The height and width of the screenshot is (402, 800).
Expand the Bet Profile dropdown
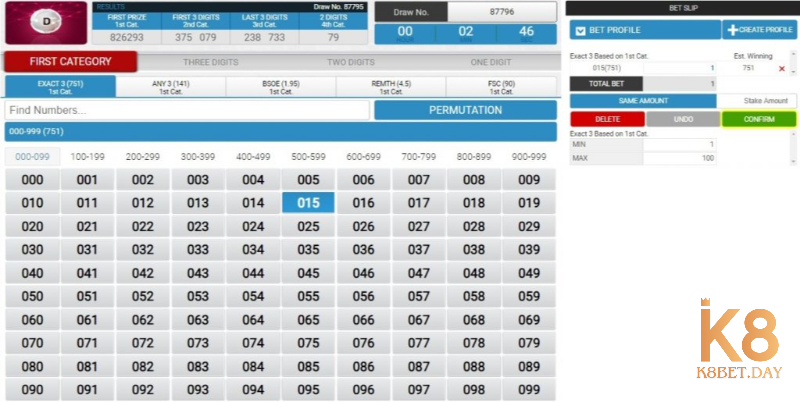tap(644, 30)
